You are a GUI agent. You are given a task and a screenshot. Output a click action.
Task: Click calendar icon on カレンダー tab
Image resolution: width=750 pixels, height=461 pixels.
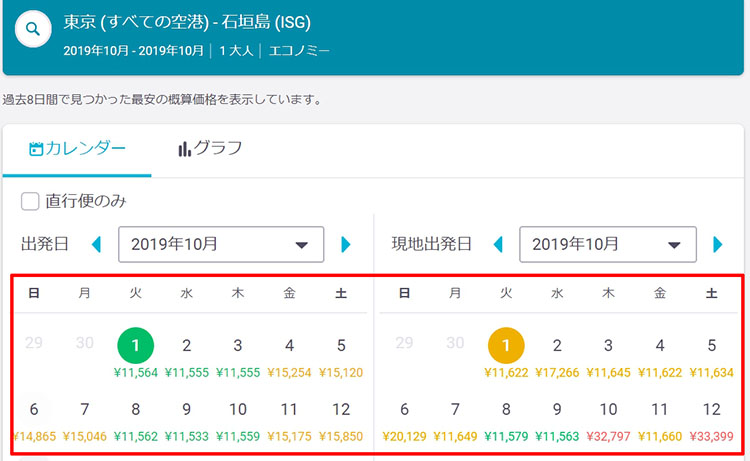click(36, 149)
